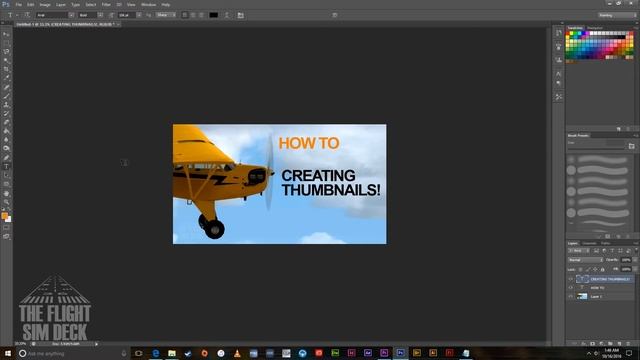Select the Lasso tool

pyautogui.click(x=6, y=52)
